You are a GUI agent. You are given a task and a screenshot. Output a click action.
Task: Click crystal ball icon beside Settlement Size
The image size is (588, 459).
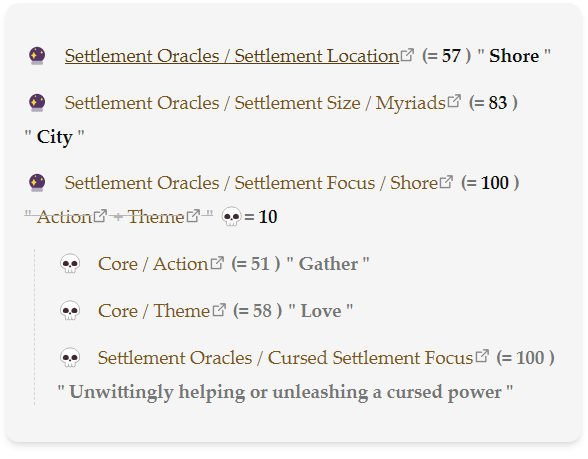coord(37,103)
